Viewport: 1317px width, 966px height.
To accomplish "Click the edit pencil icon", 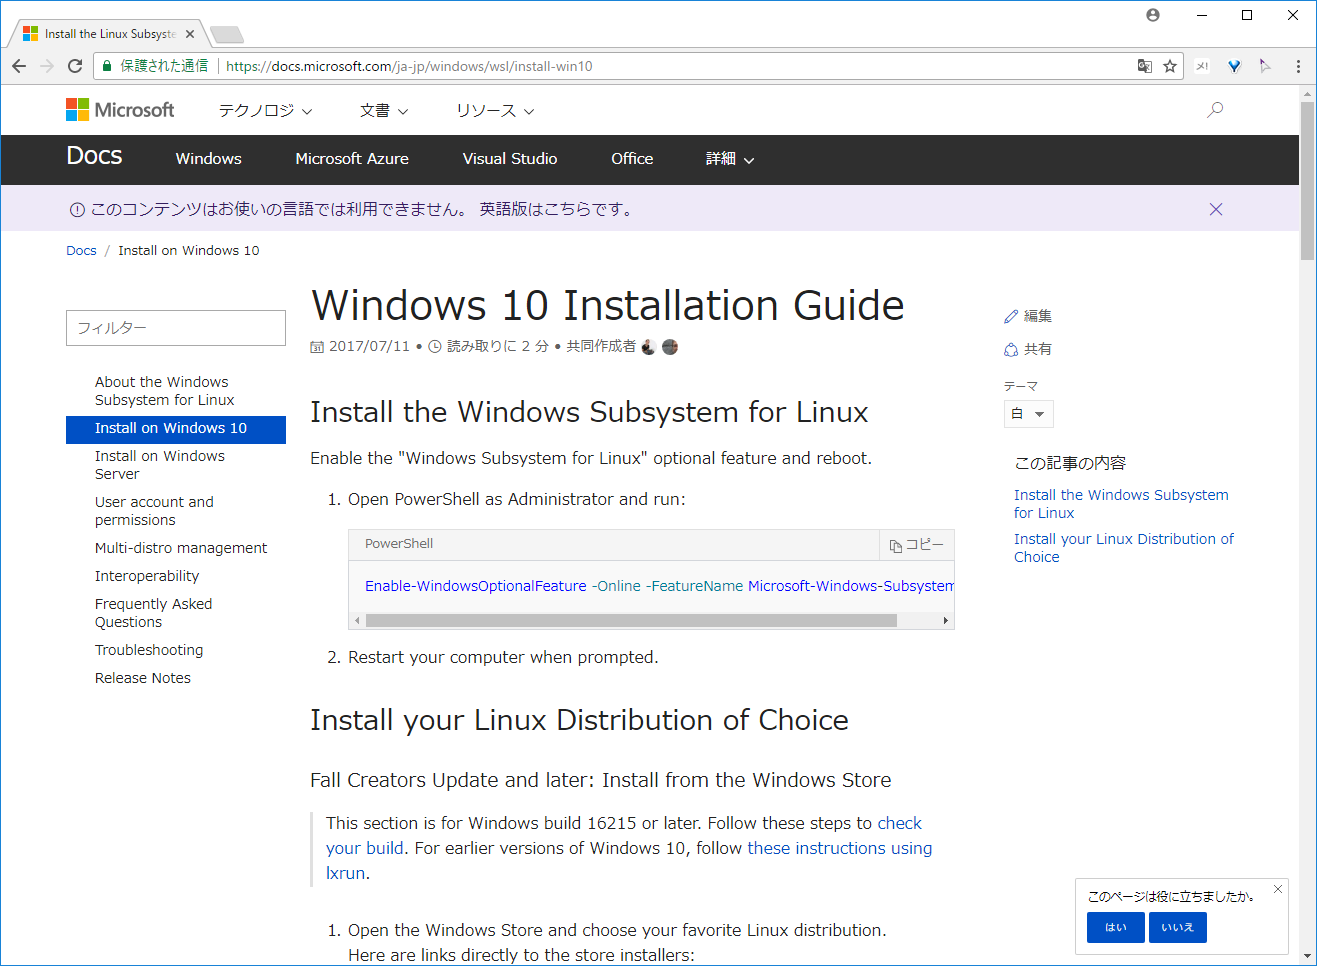I will coord(1011,316).
